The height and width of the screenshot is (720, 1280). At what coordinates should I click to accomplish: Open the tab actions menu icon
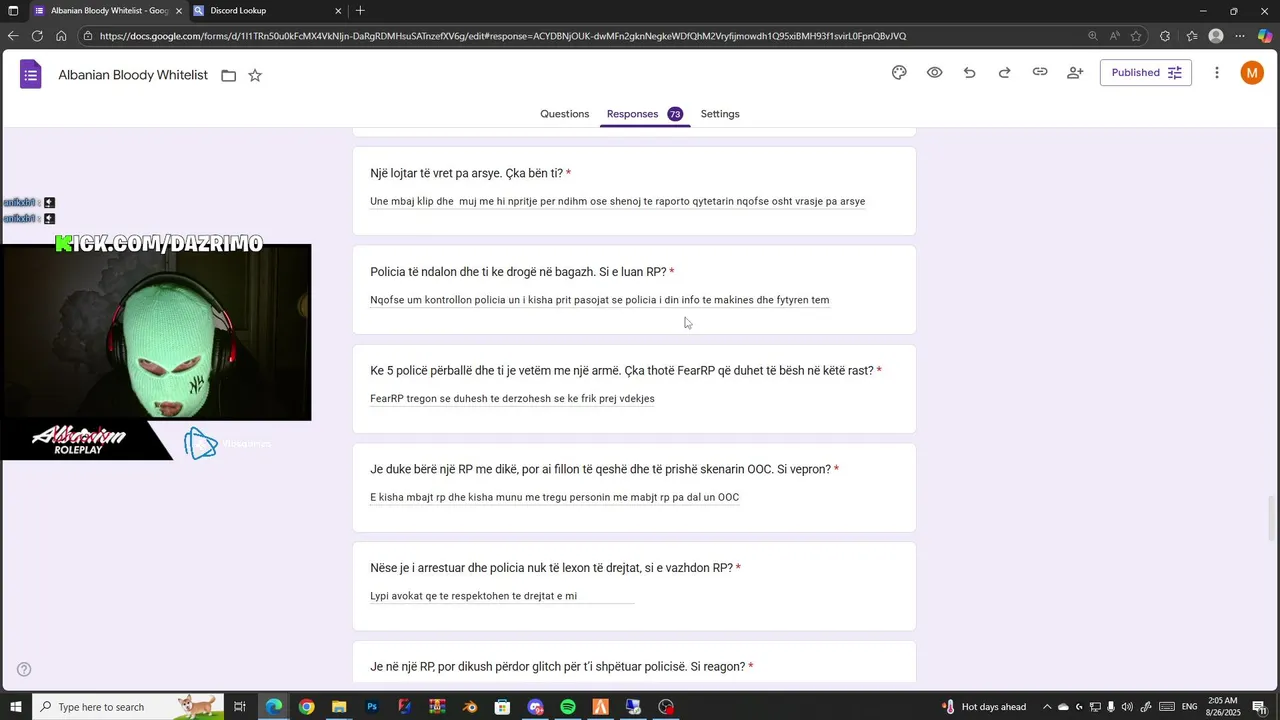(13, 11)
